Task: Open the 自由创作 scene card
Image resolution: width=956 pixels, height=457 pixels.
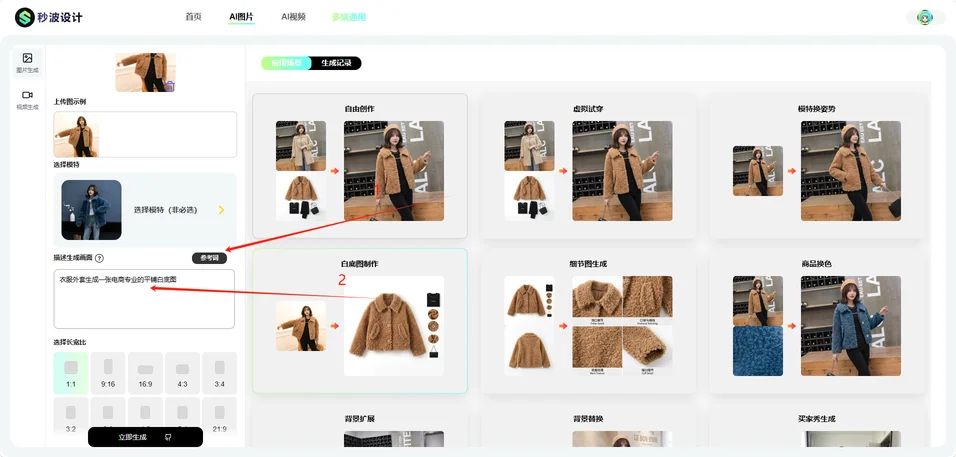Action: pos(360,166)
